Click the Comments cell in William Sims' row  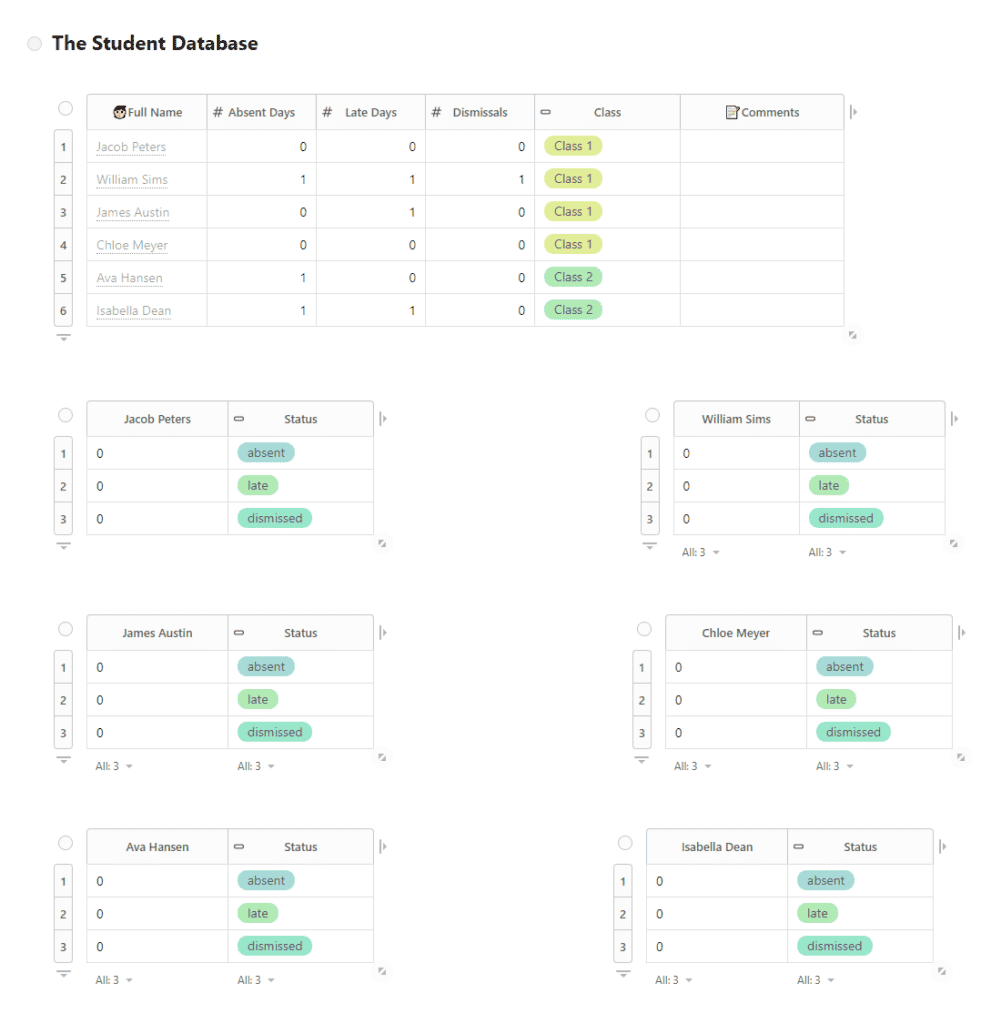point(761,180)
